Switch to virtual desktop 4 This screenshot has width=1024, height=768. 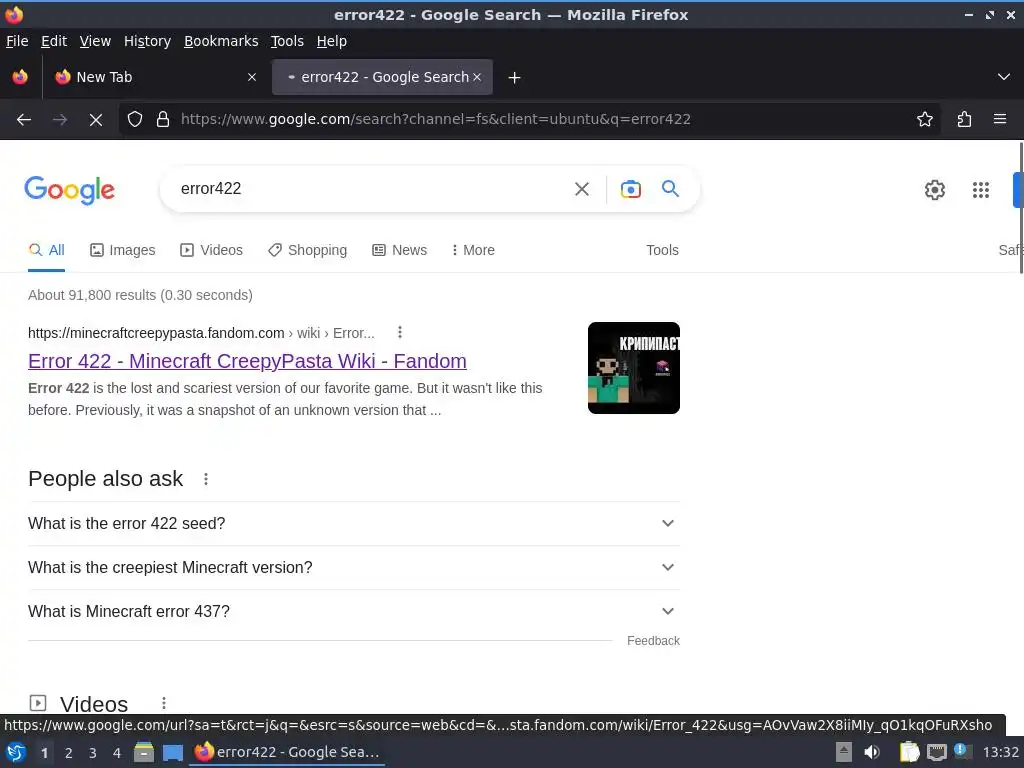(x=117, y=753)
